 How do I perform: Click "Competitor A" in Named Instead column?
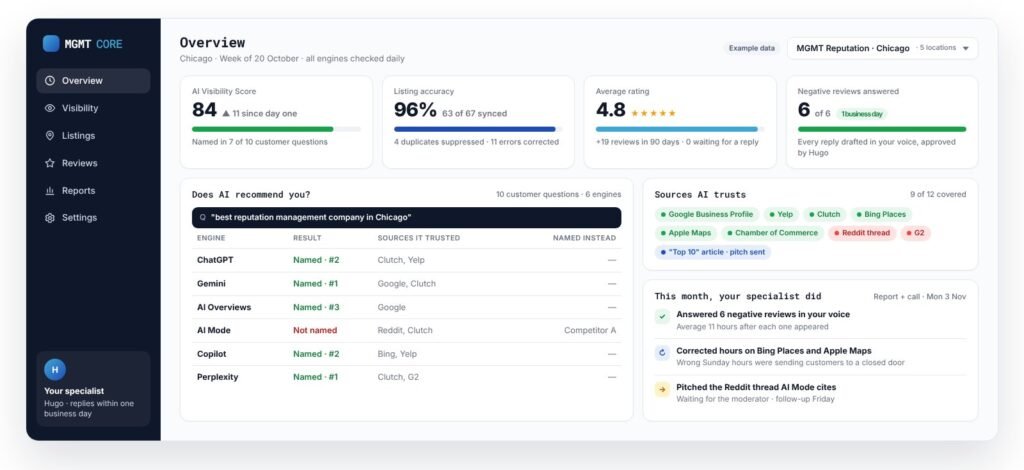(590, 330)
